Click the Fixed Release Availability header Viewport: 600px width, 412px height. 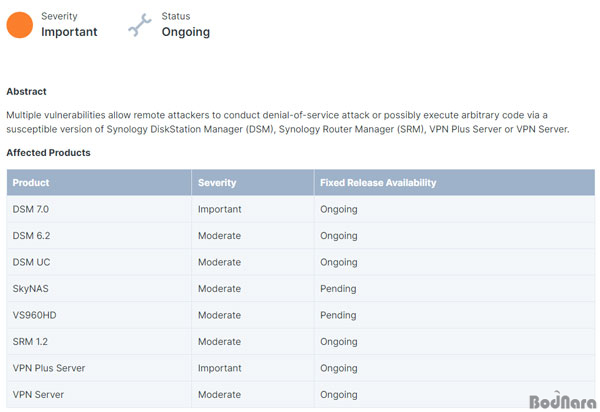coord(378,183)
